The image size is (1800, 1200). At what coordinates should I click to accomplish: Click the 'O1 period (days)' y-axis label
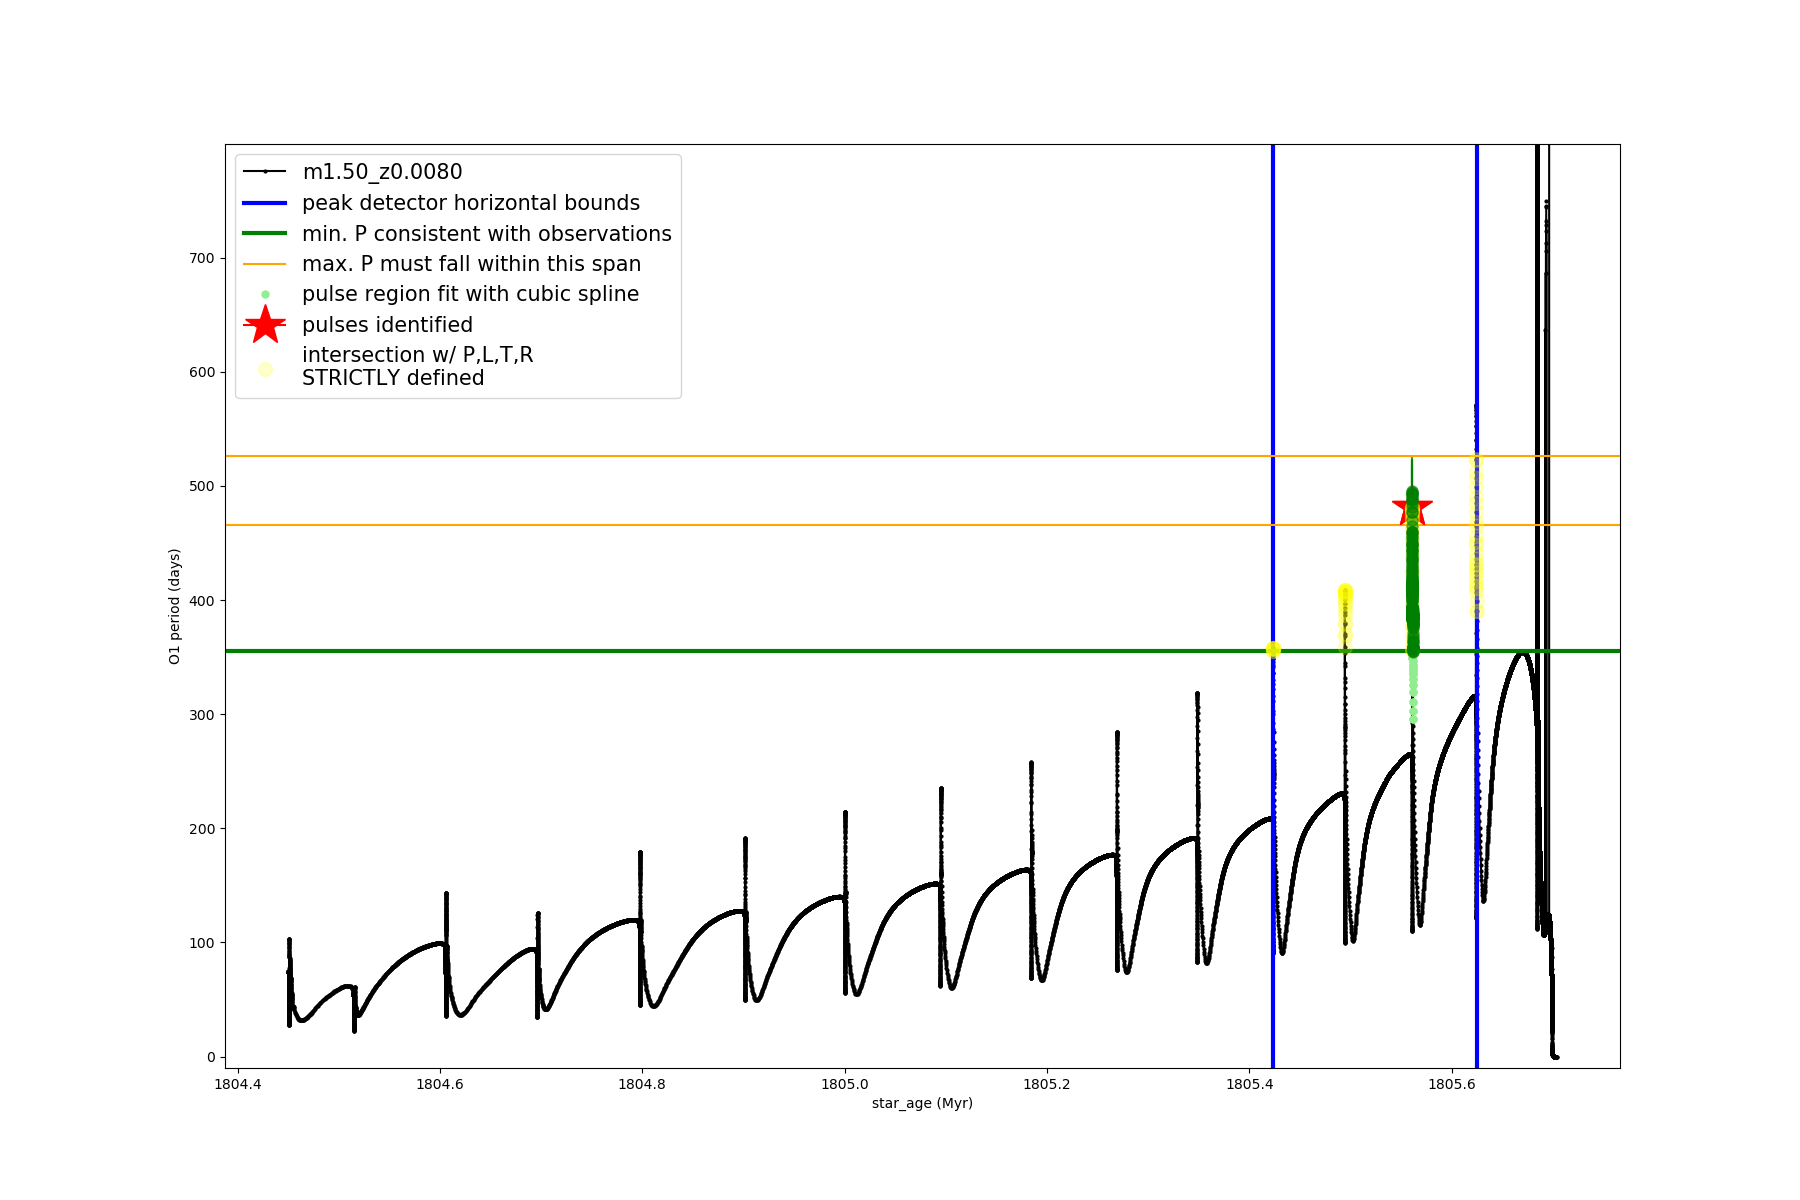click(175, 606)
